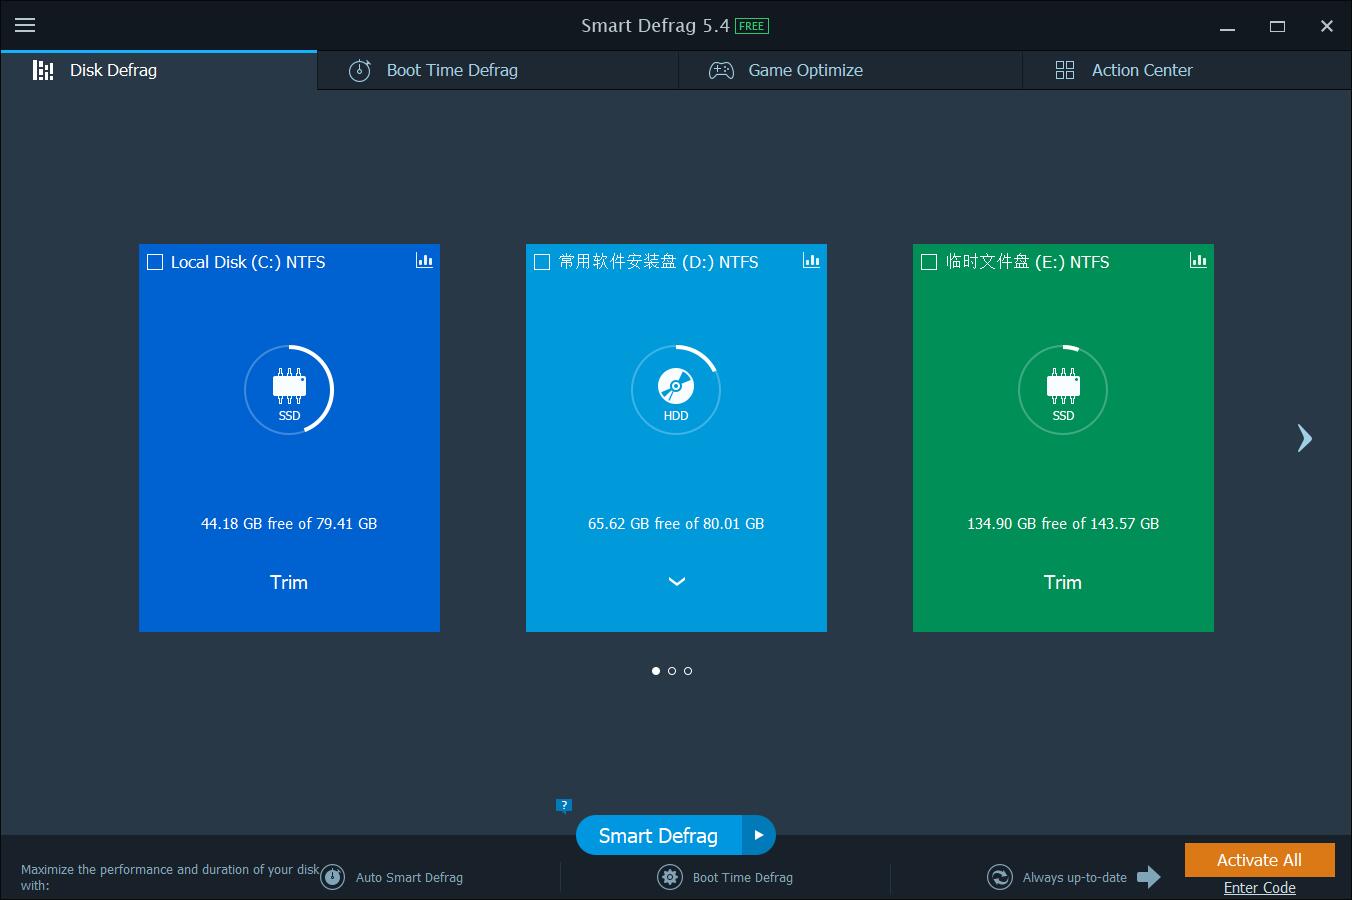
Task: Open disk report chart for D drive
Action: tap(811, 261)
